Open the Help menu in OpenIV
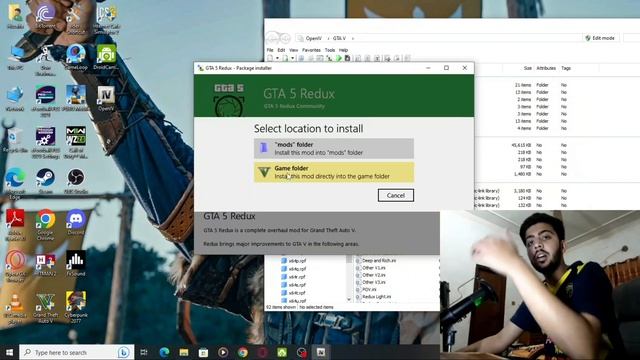This screenshot has width=640, height=360. 343,50
